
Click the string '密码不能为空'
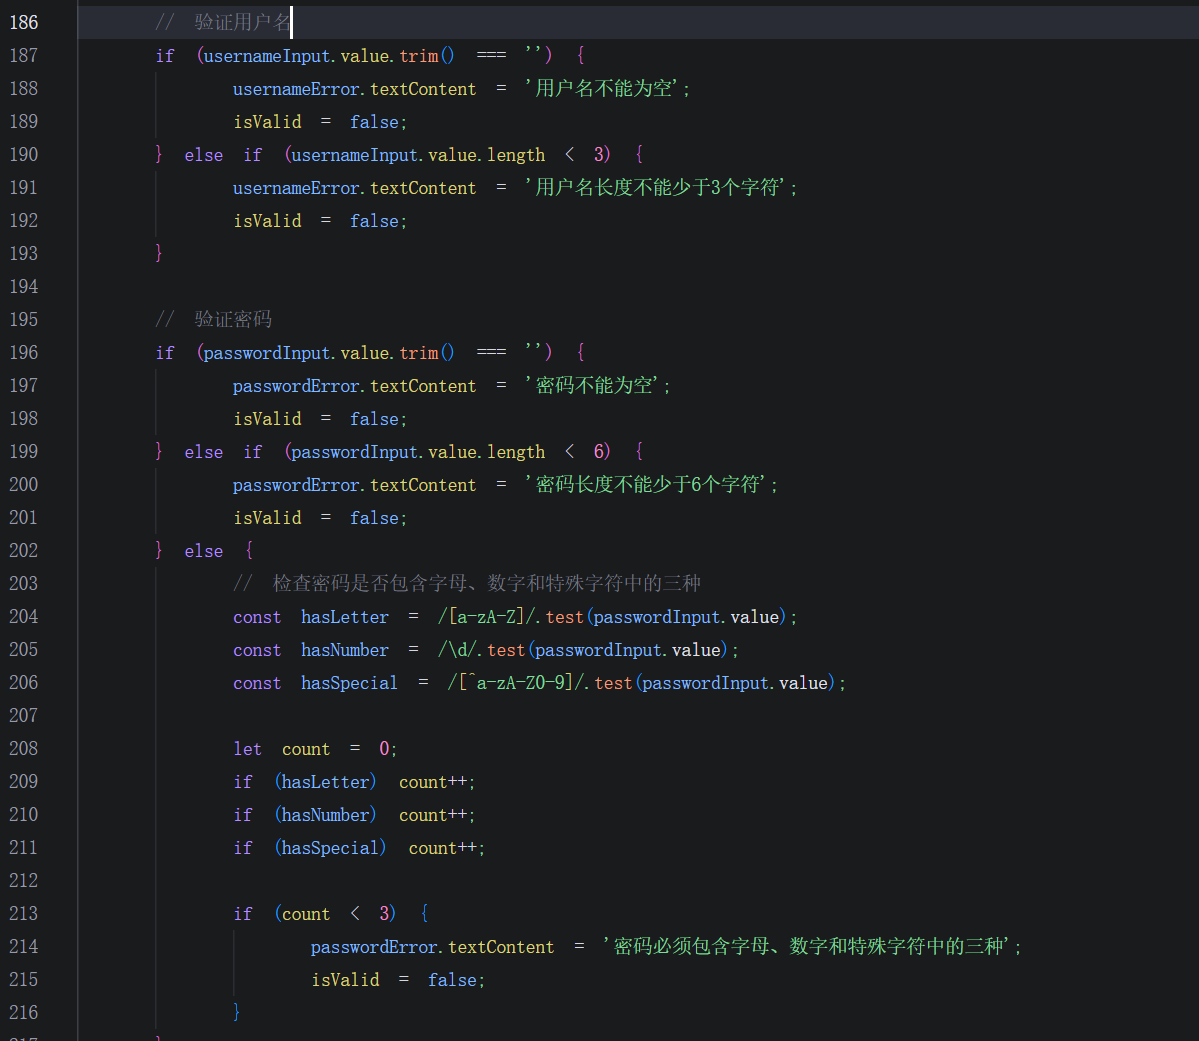pos(593,385)
